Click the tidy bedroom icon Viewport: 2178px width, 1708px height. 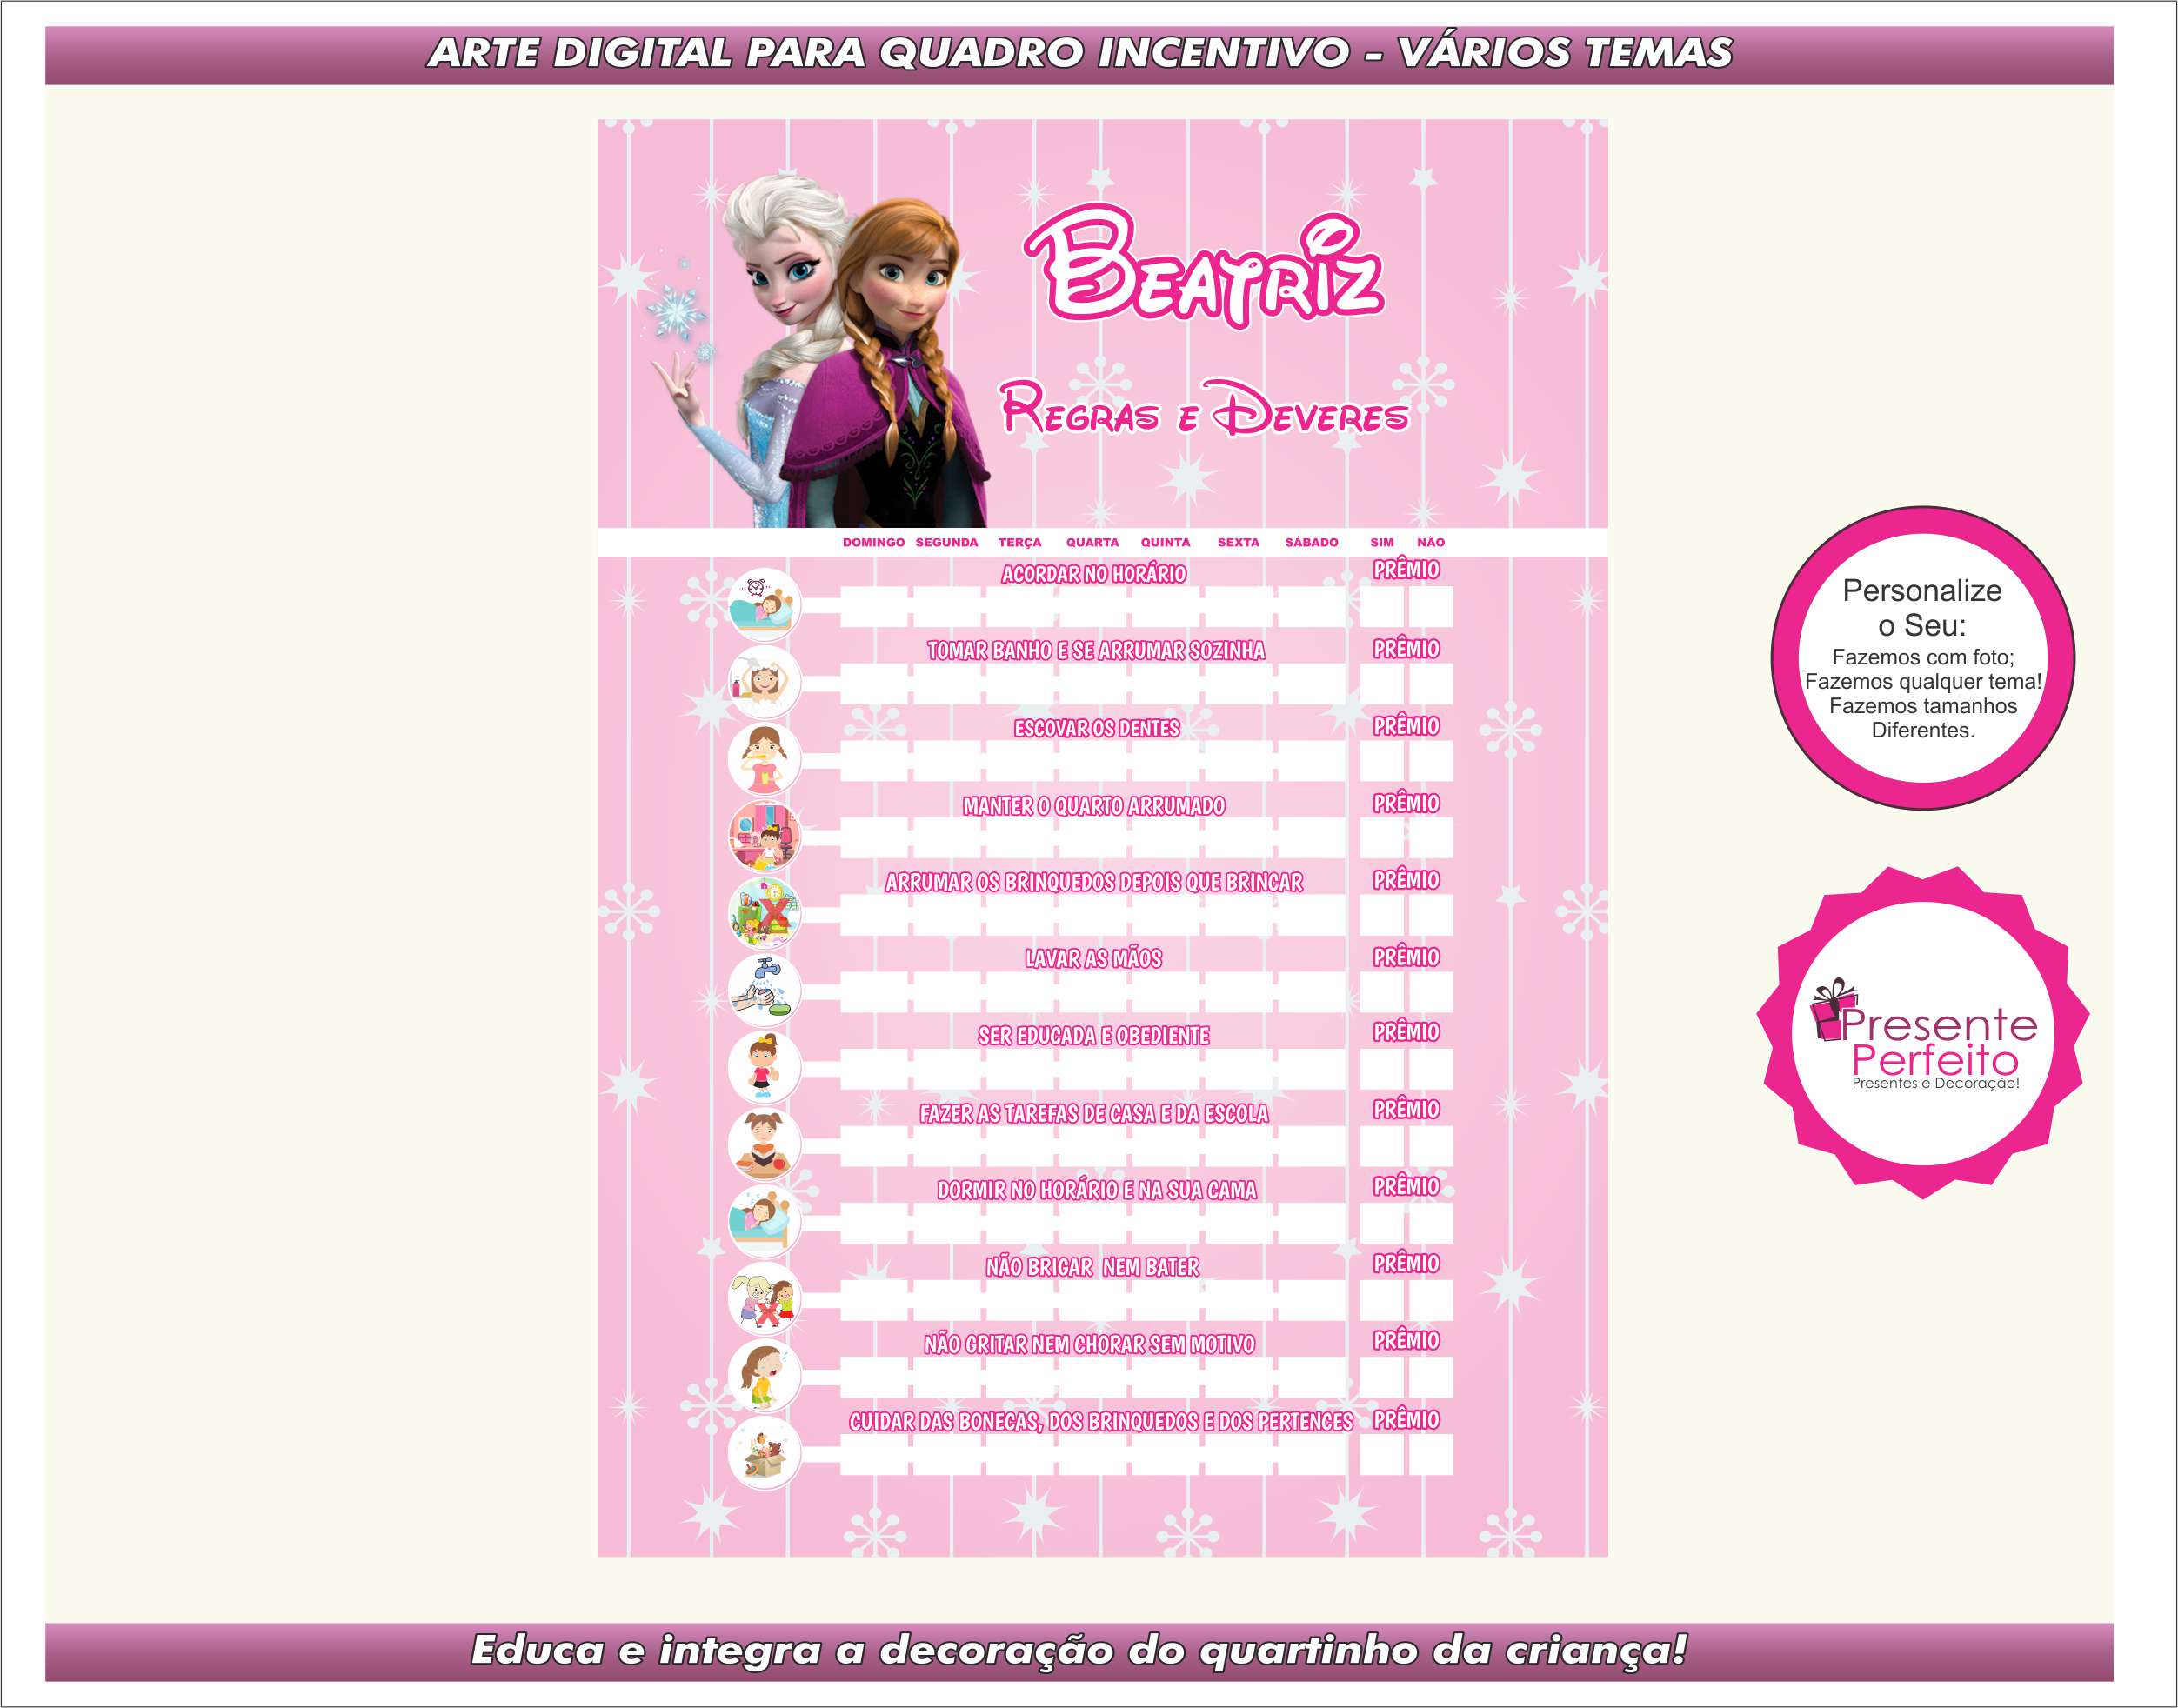point(764,835)
